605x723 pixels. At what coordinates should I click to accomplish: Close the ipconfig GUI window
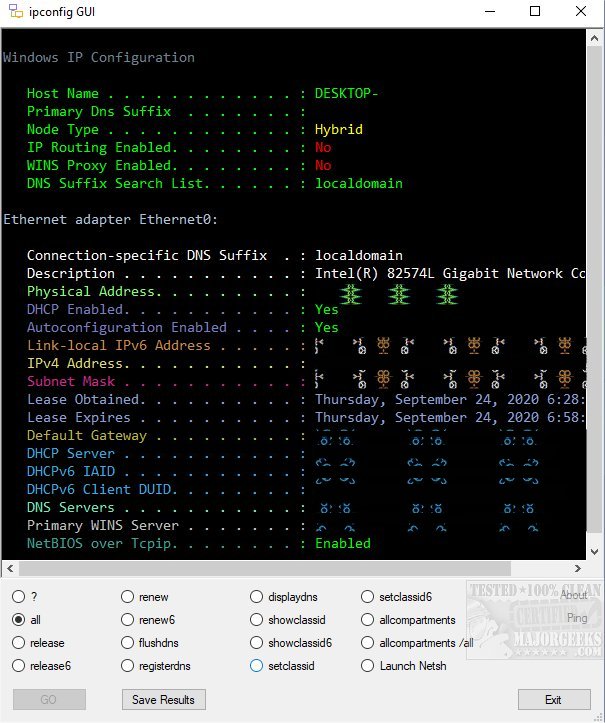coord(581,11)
